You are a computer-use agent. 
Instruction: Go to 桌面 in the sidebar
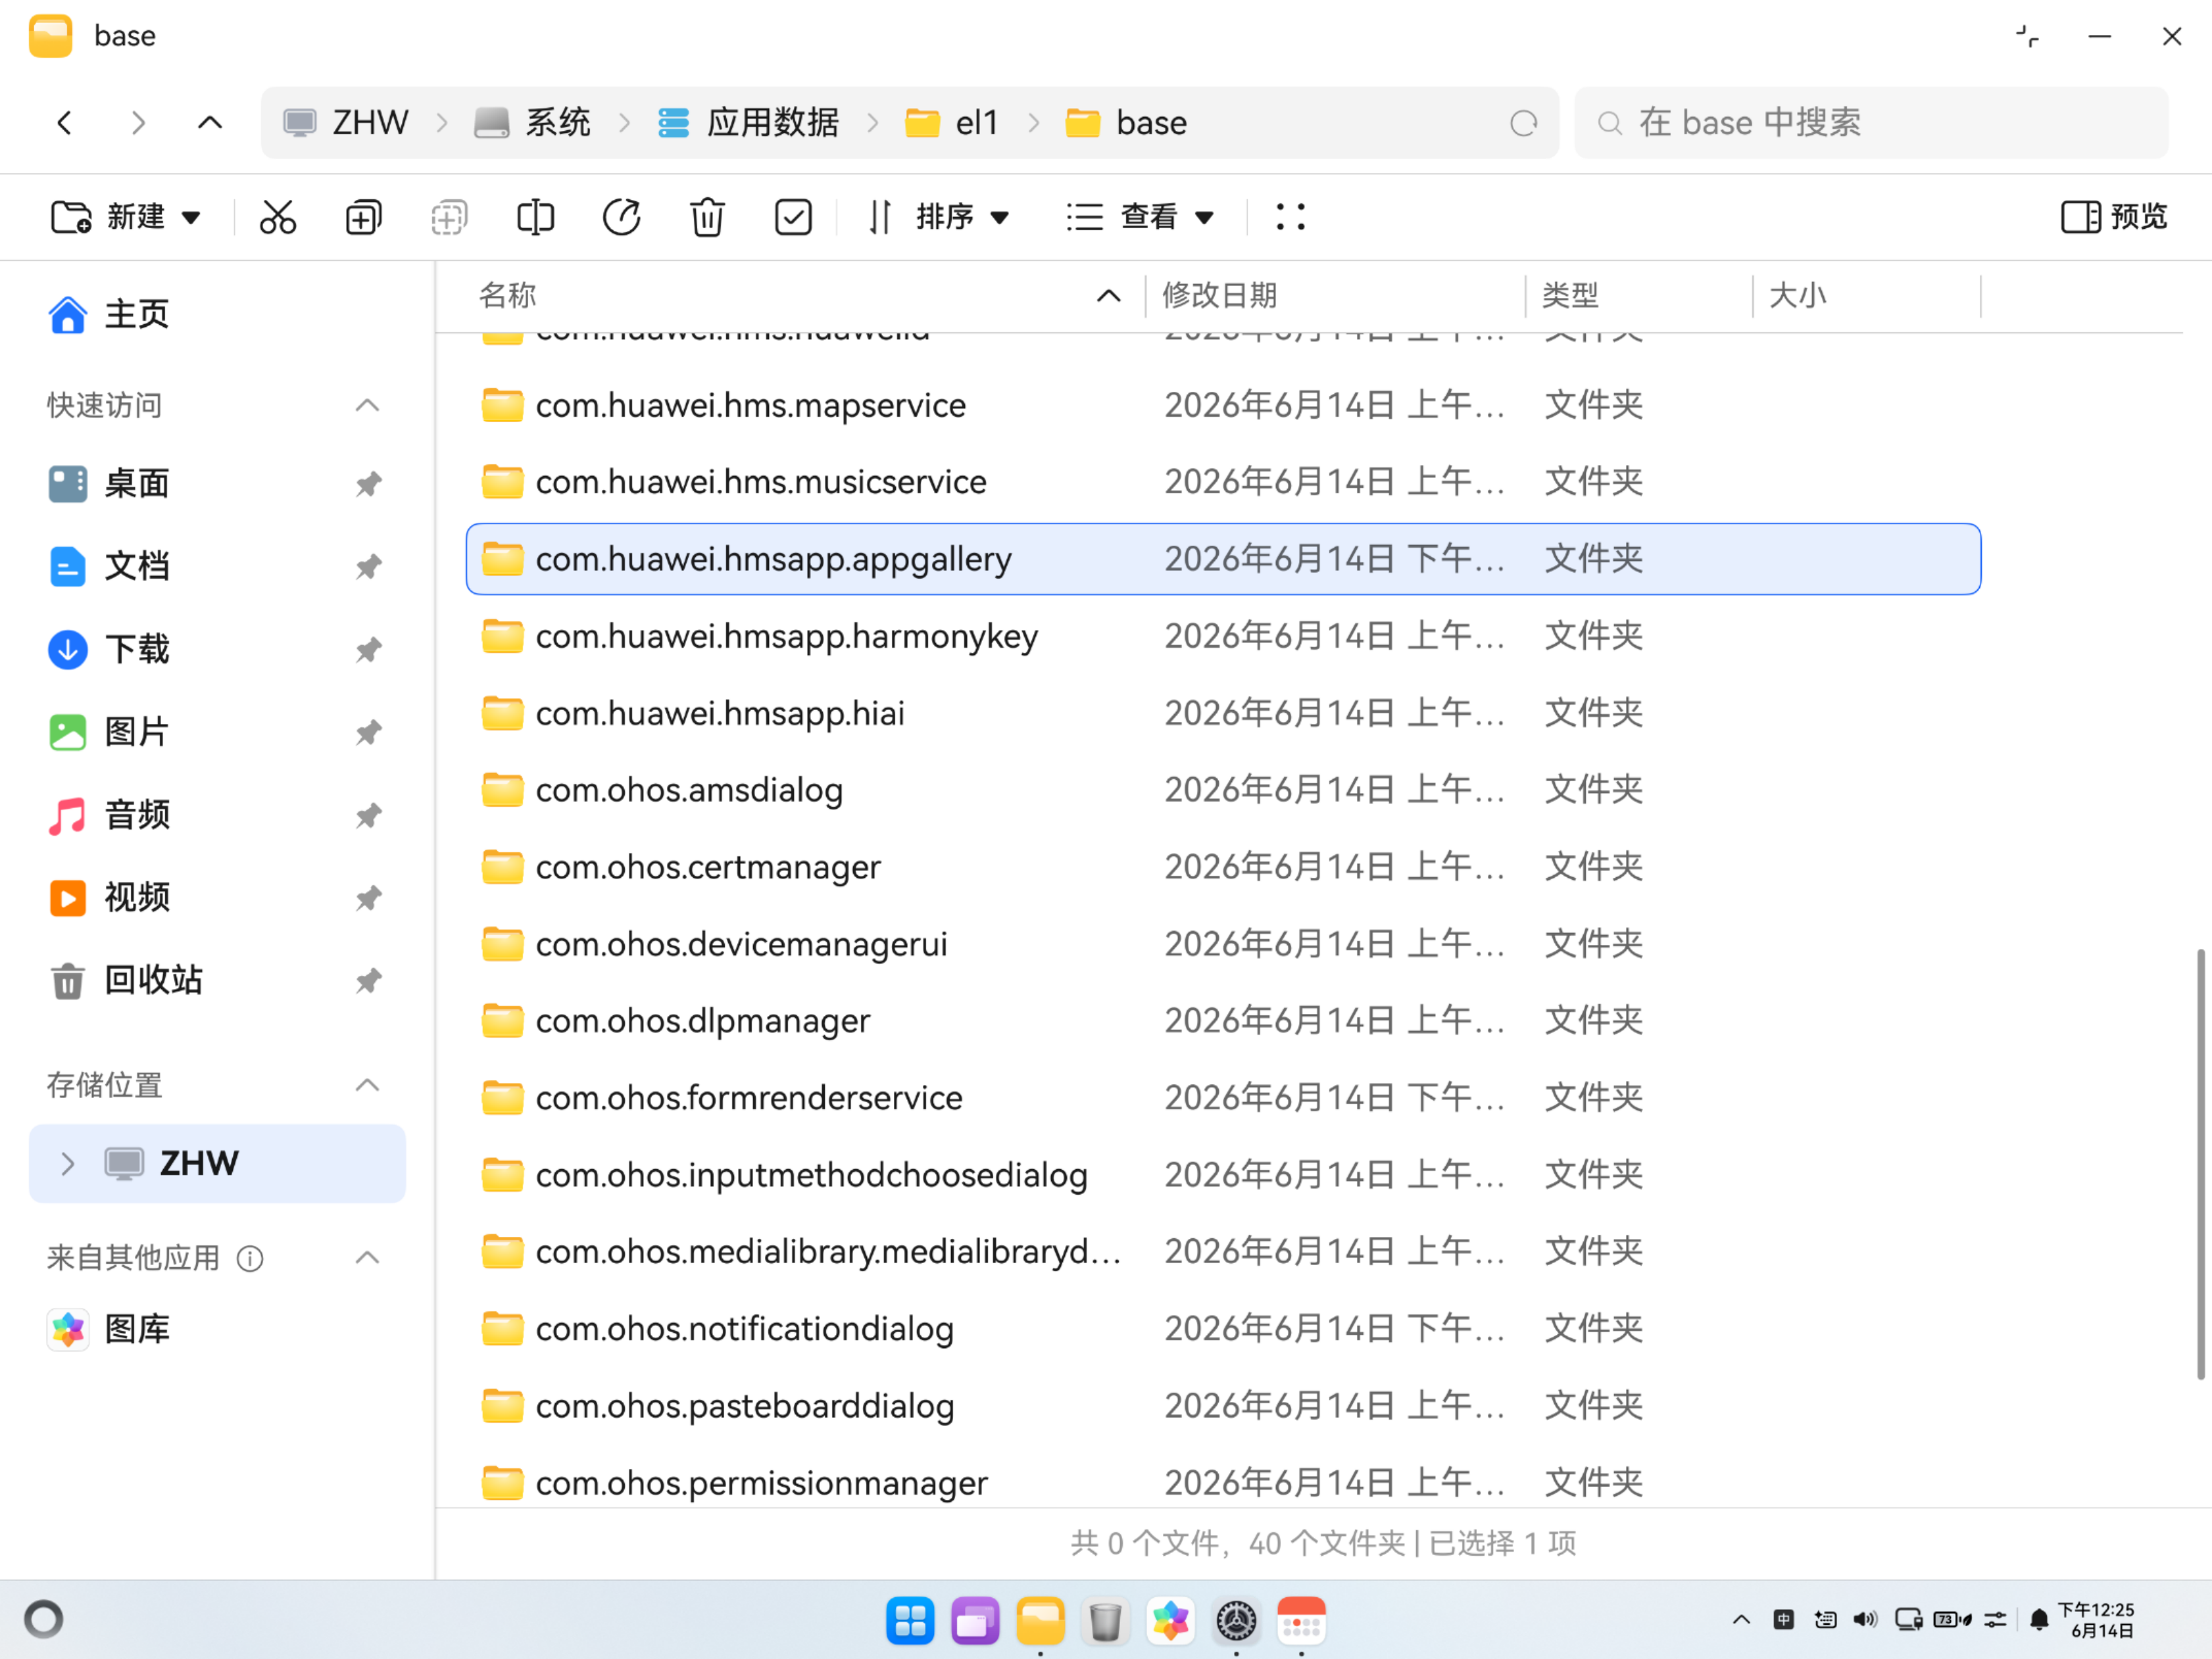point(109,484)
